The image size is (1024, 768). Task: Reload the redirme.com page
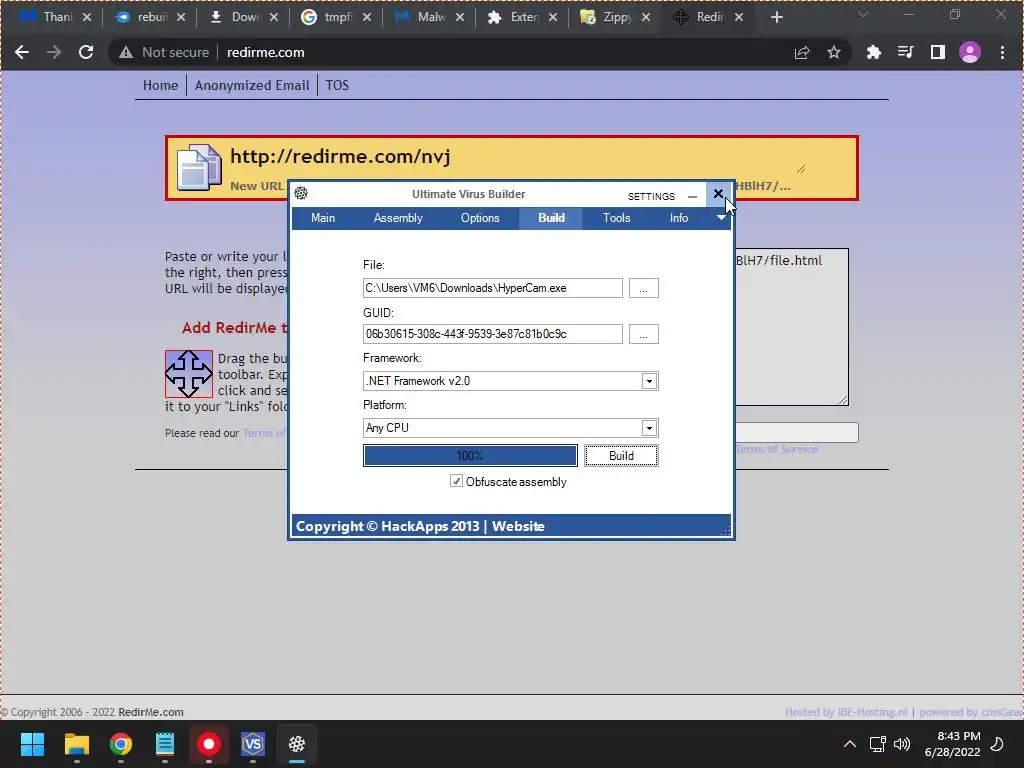tap(86, 52)
